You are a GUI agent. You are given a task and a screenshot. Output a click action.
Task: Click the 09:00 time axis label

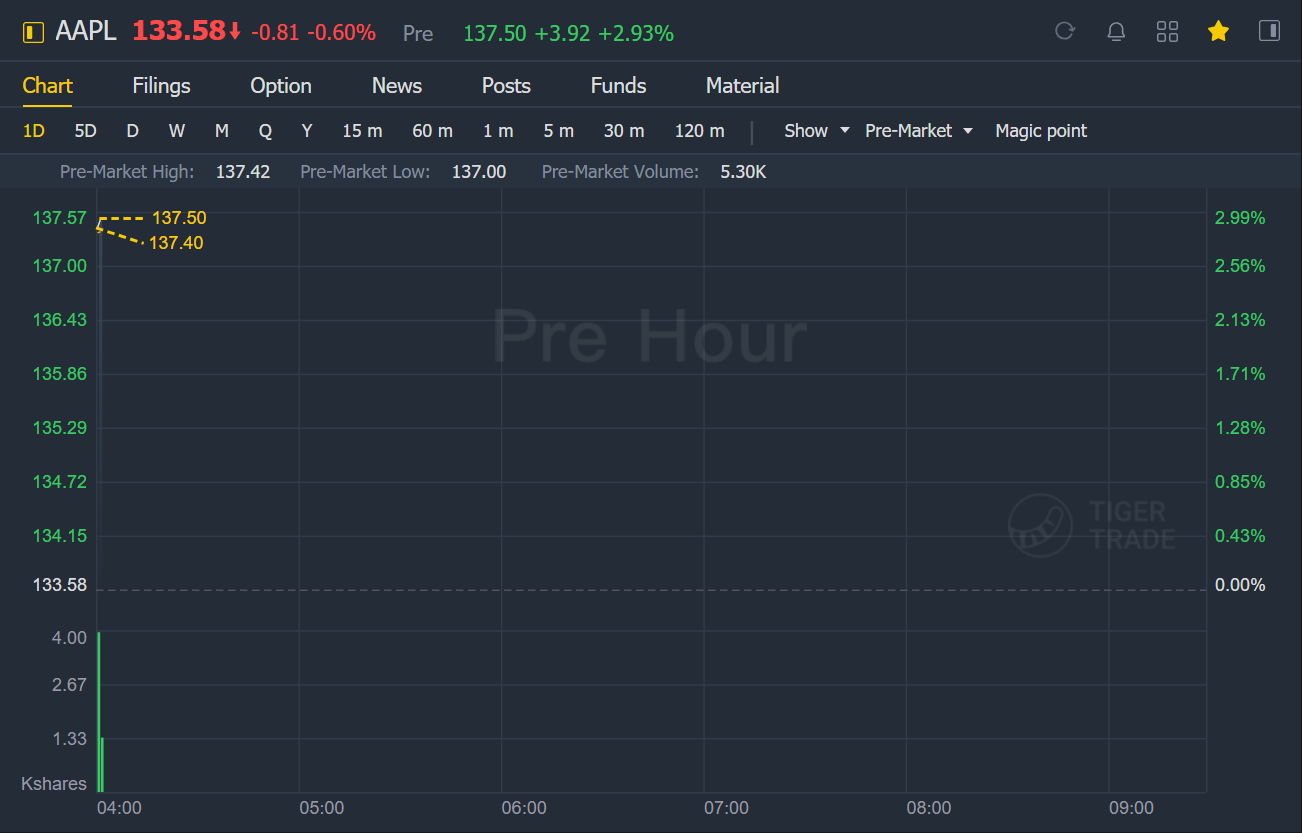pos(1131,808)
